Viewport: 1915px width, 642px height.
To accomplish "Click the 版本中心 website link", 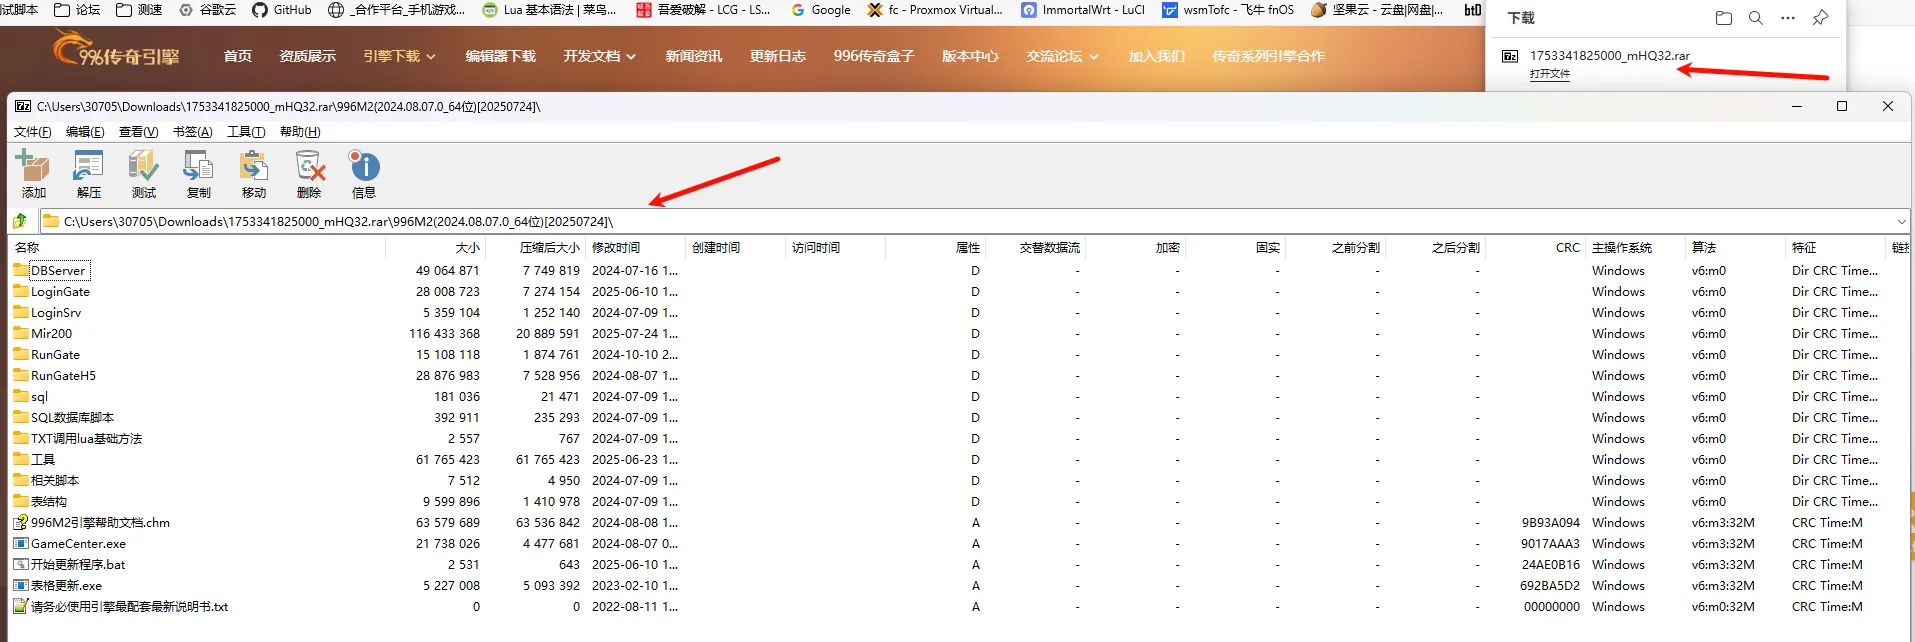I will coord(970,56).
